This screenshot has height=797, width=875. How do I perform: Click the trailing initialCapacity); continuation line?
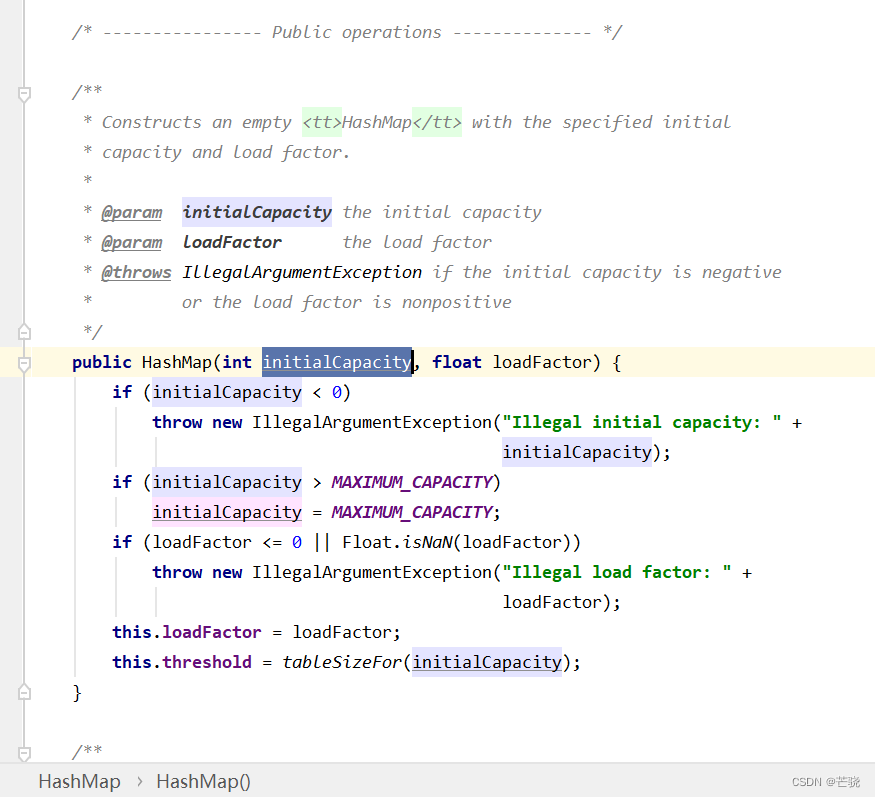point(586,453)
